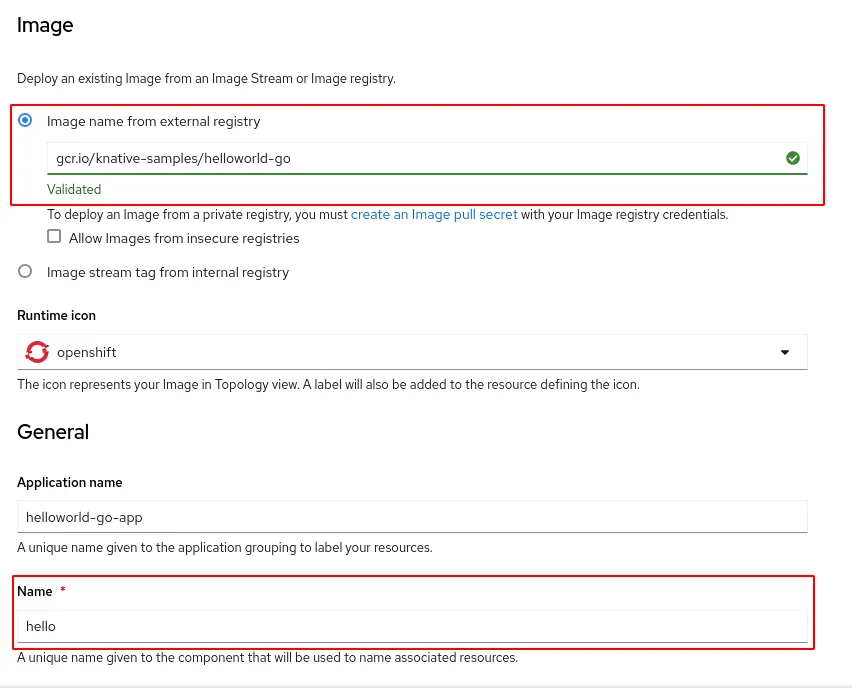The height and width of the screenshot is (695, 852).
Task: Click the red required asterisk beside Name
Action: click(x=63, y=591)
